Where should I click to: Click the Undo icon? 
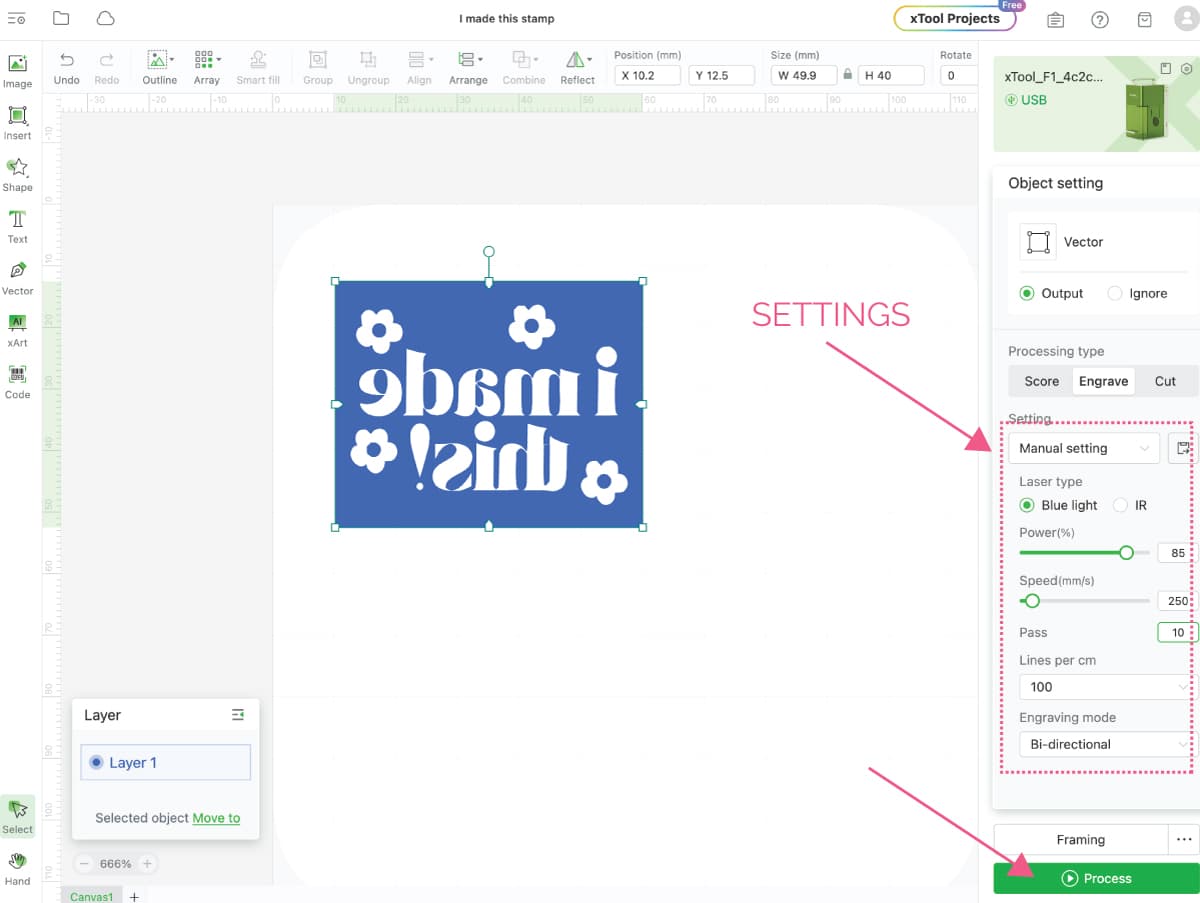pos(66,67)
